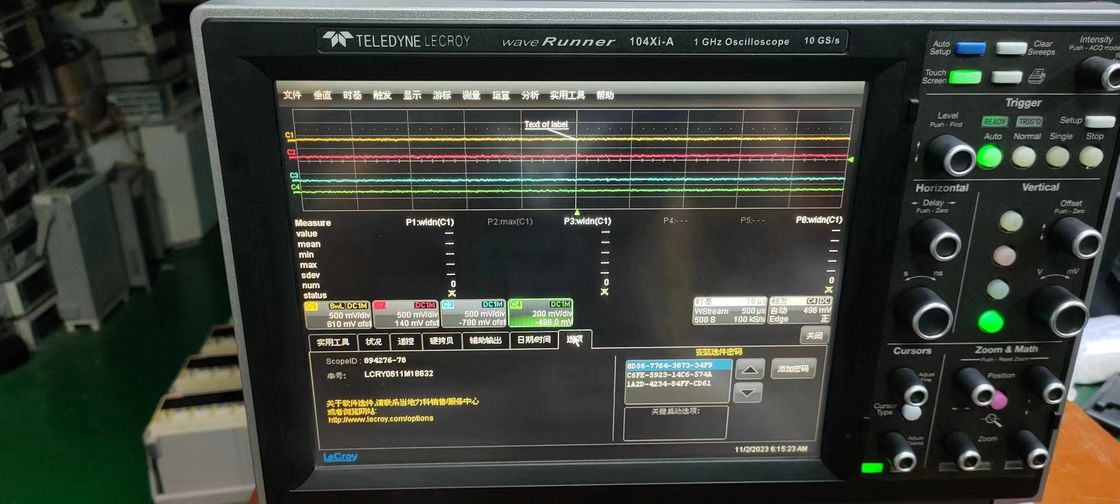Move up in the option key list

click(x=749, y=369)
